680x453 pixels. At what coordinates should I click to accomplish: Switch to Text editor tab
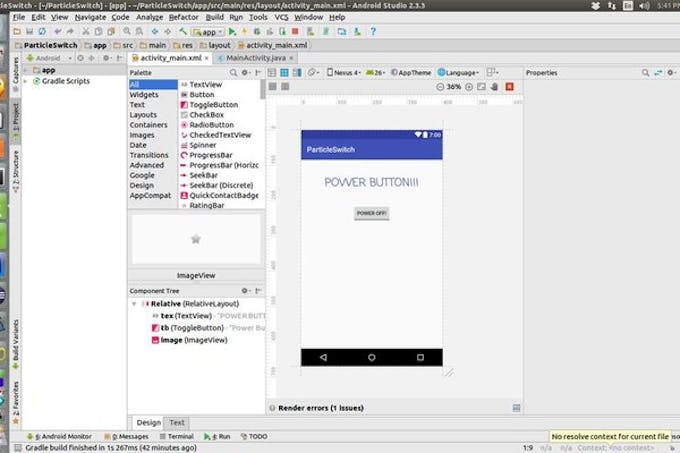(177, 423)
